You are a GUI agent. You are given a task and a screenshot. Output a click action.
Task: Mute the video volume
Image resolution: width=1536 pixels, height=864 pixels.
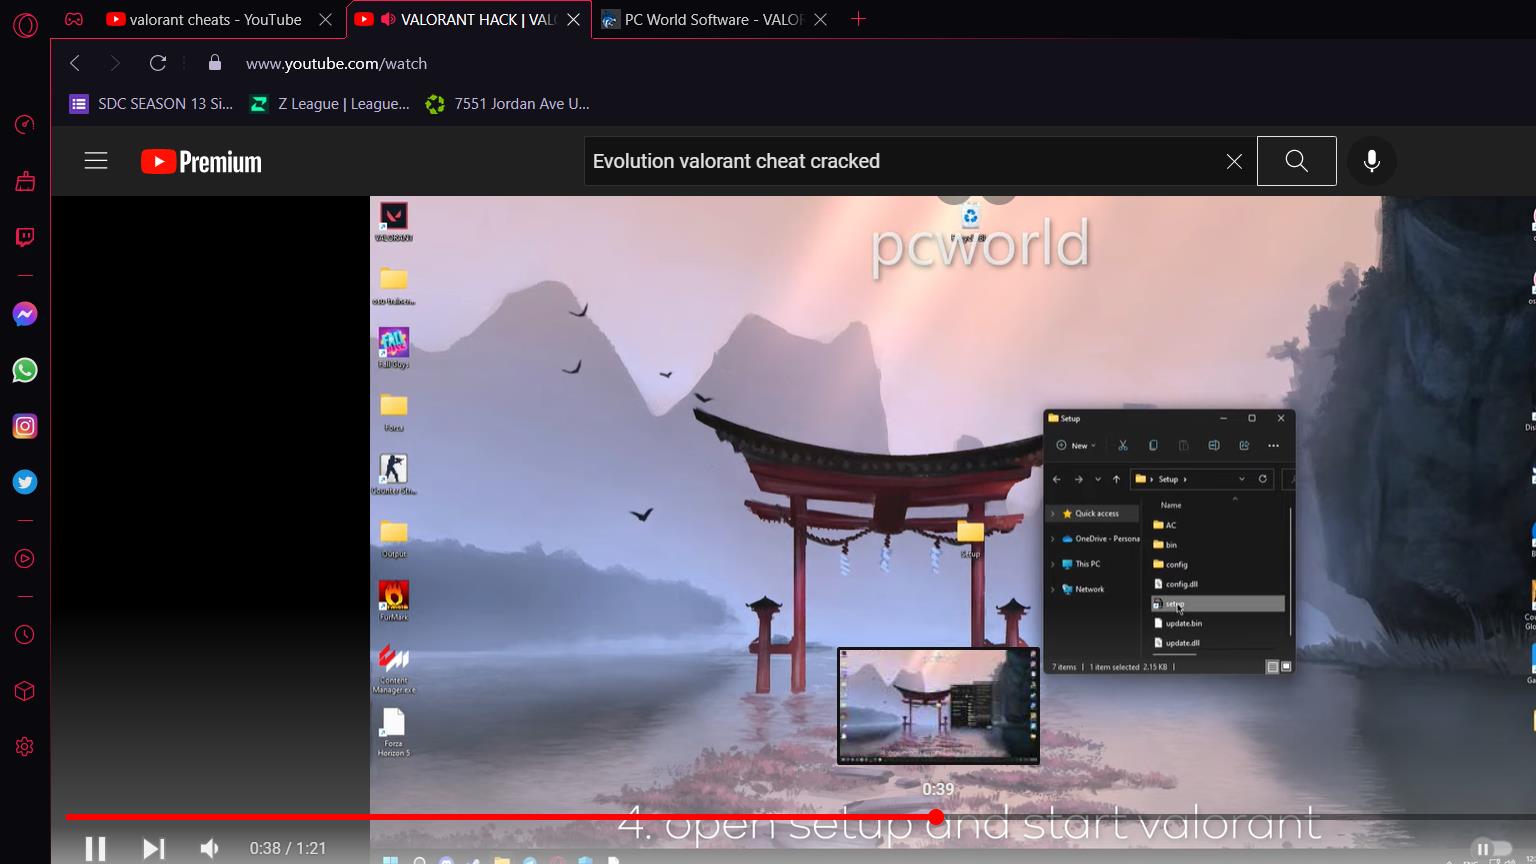tap(209, 848)
